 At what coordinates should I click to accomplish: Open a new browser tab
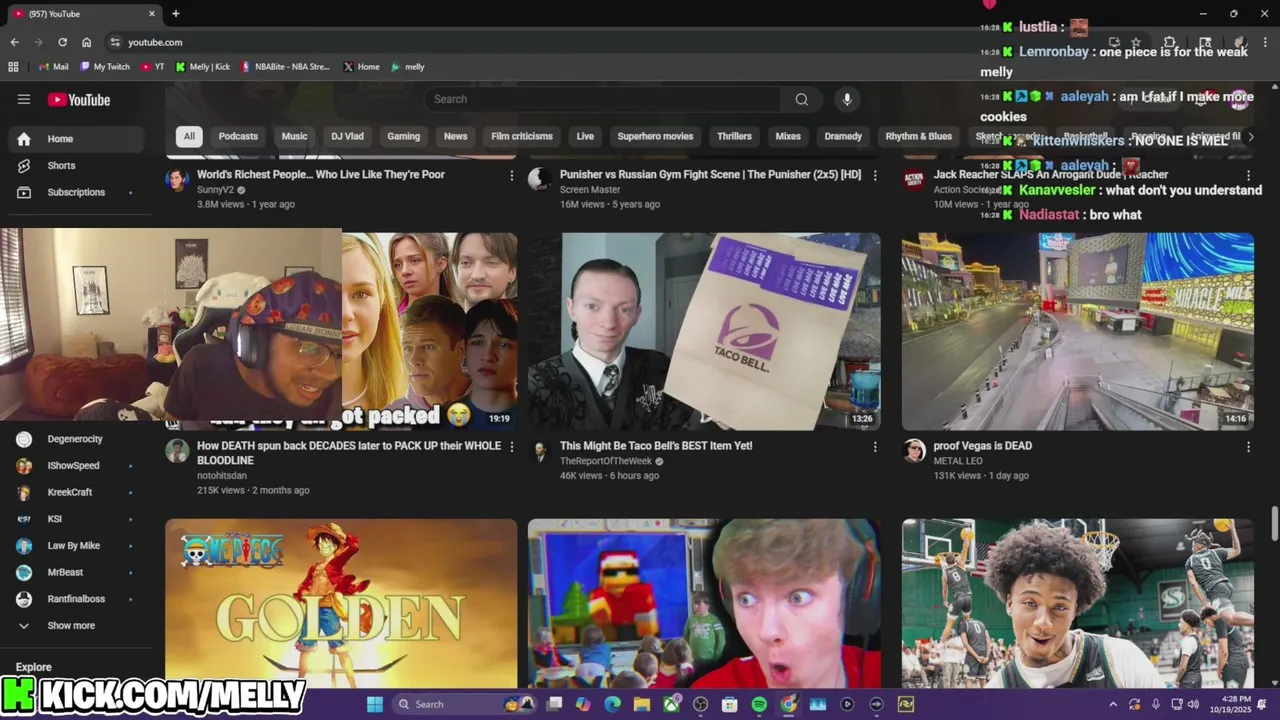176,14
